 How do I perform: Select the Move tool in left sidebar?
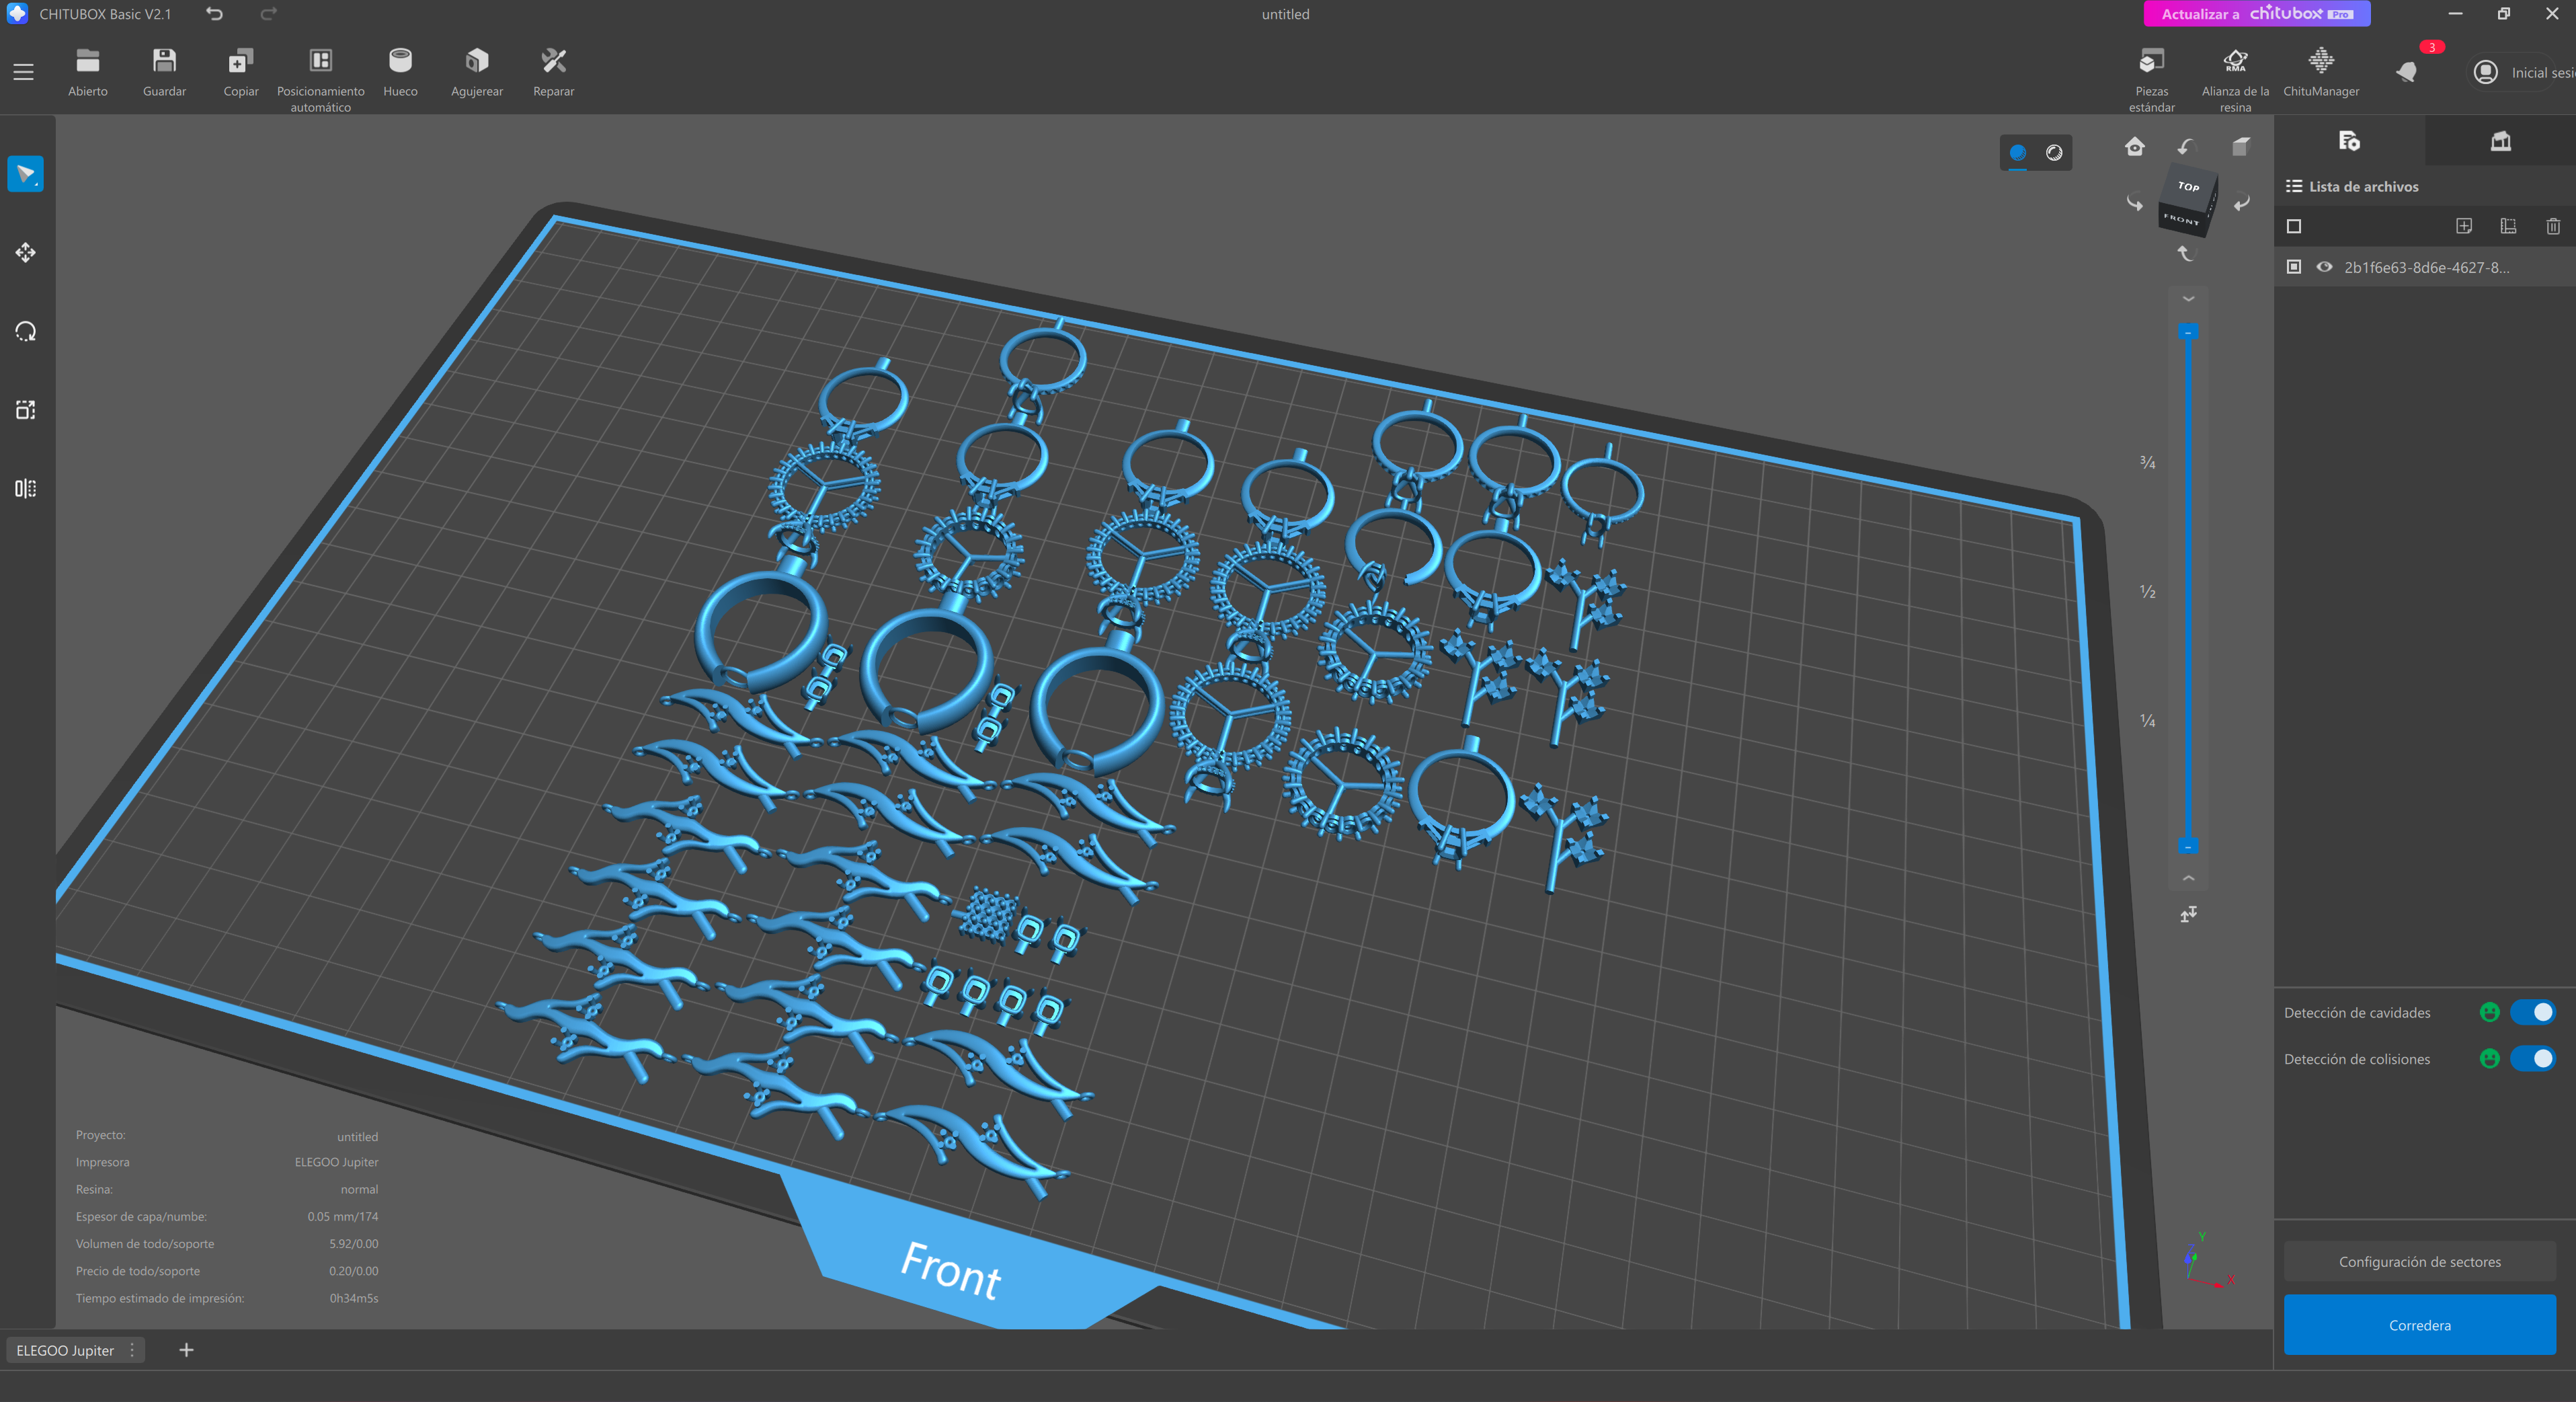point(25,252)
